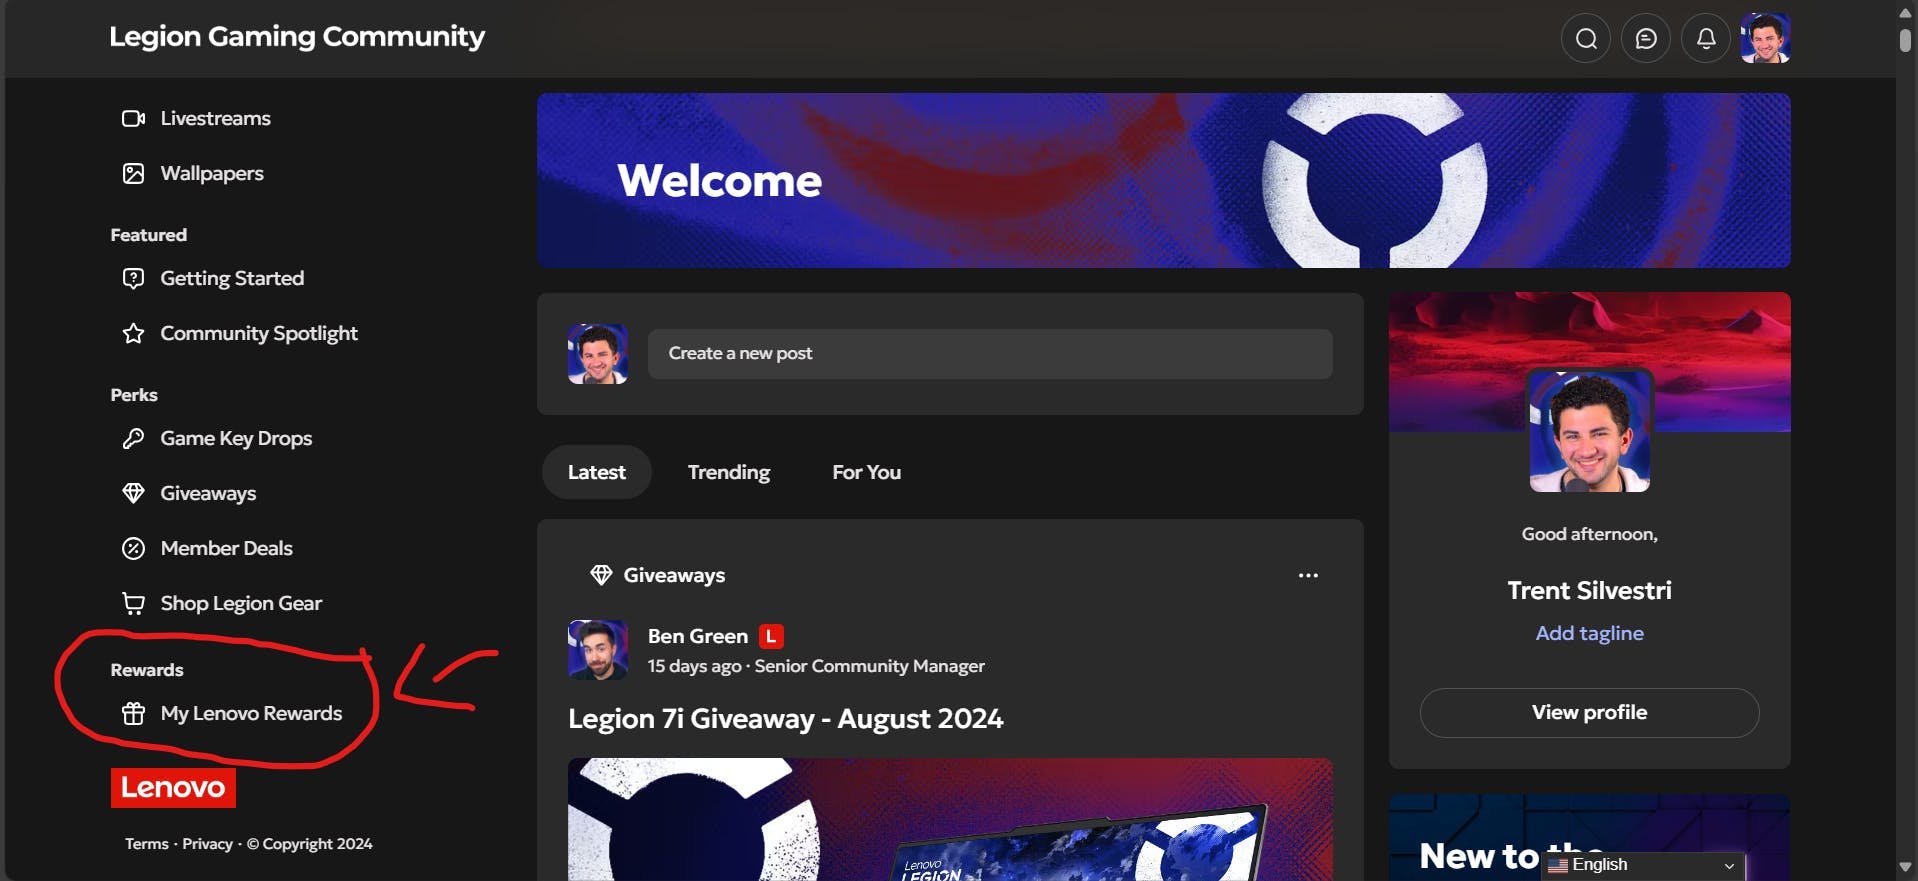This screenshot has height=881, width=1918.
Task: Switch to the Trending tab
Action: tap(729, 472)
